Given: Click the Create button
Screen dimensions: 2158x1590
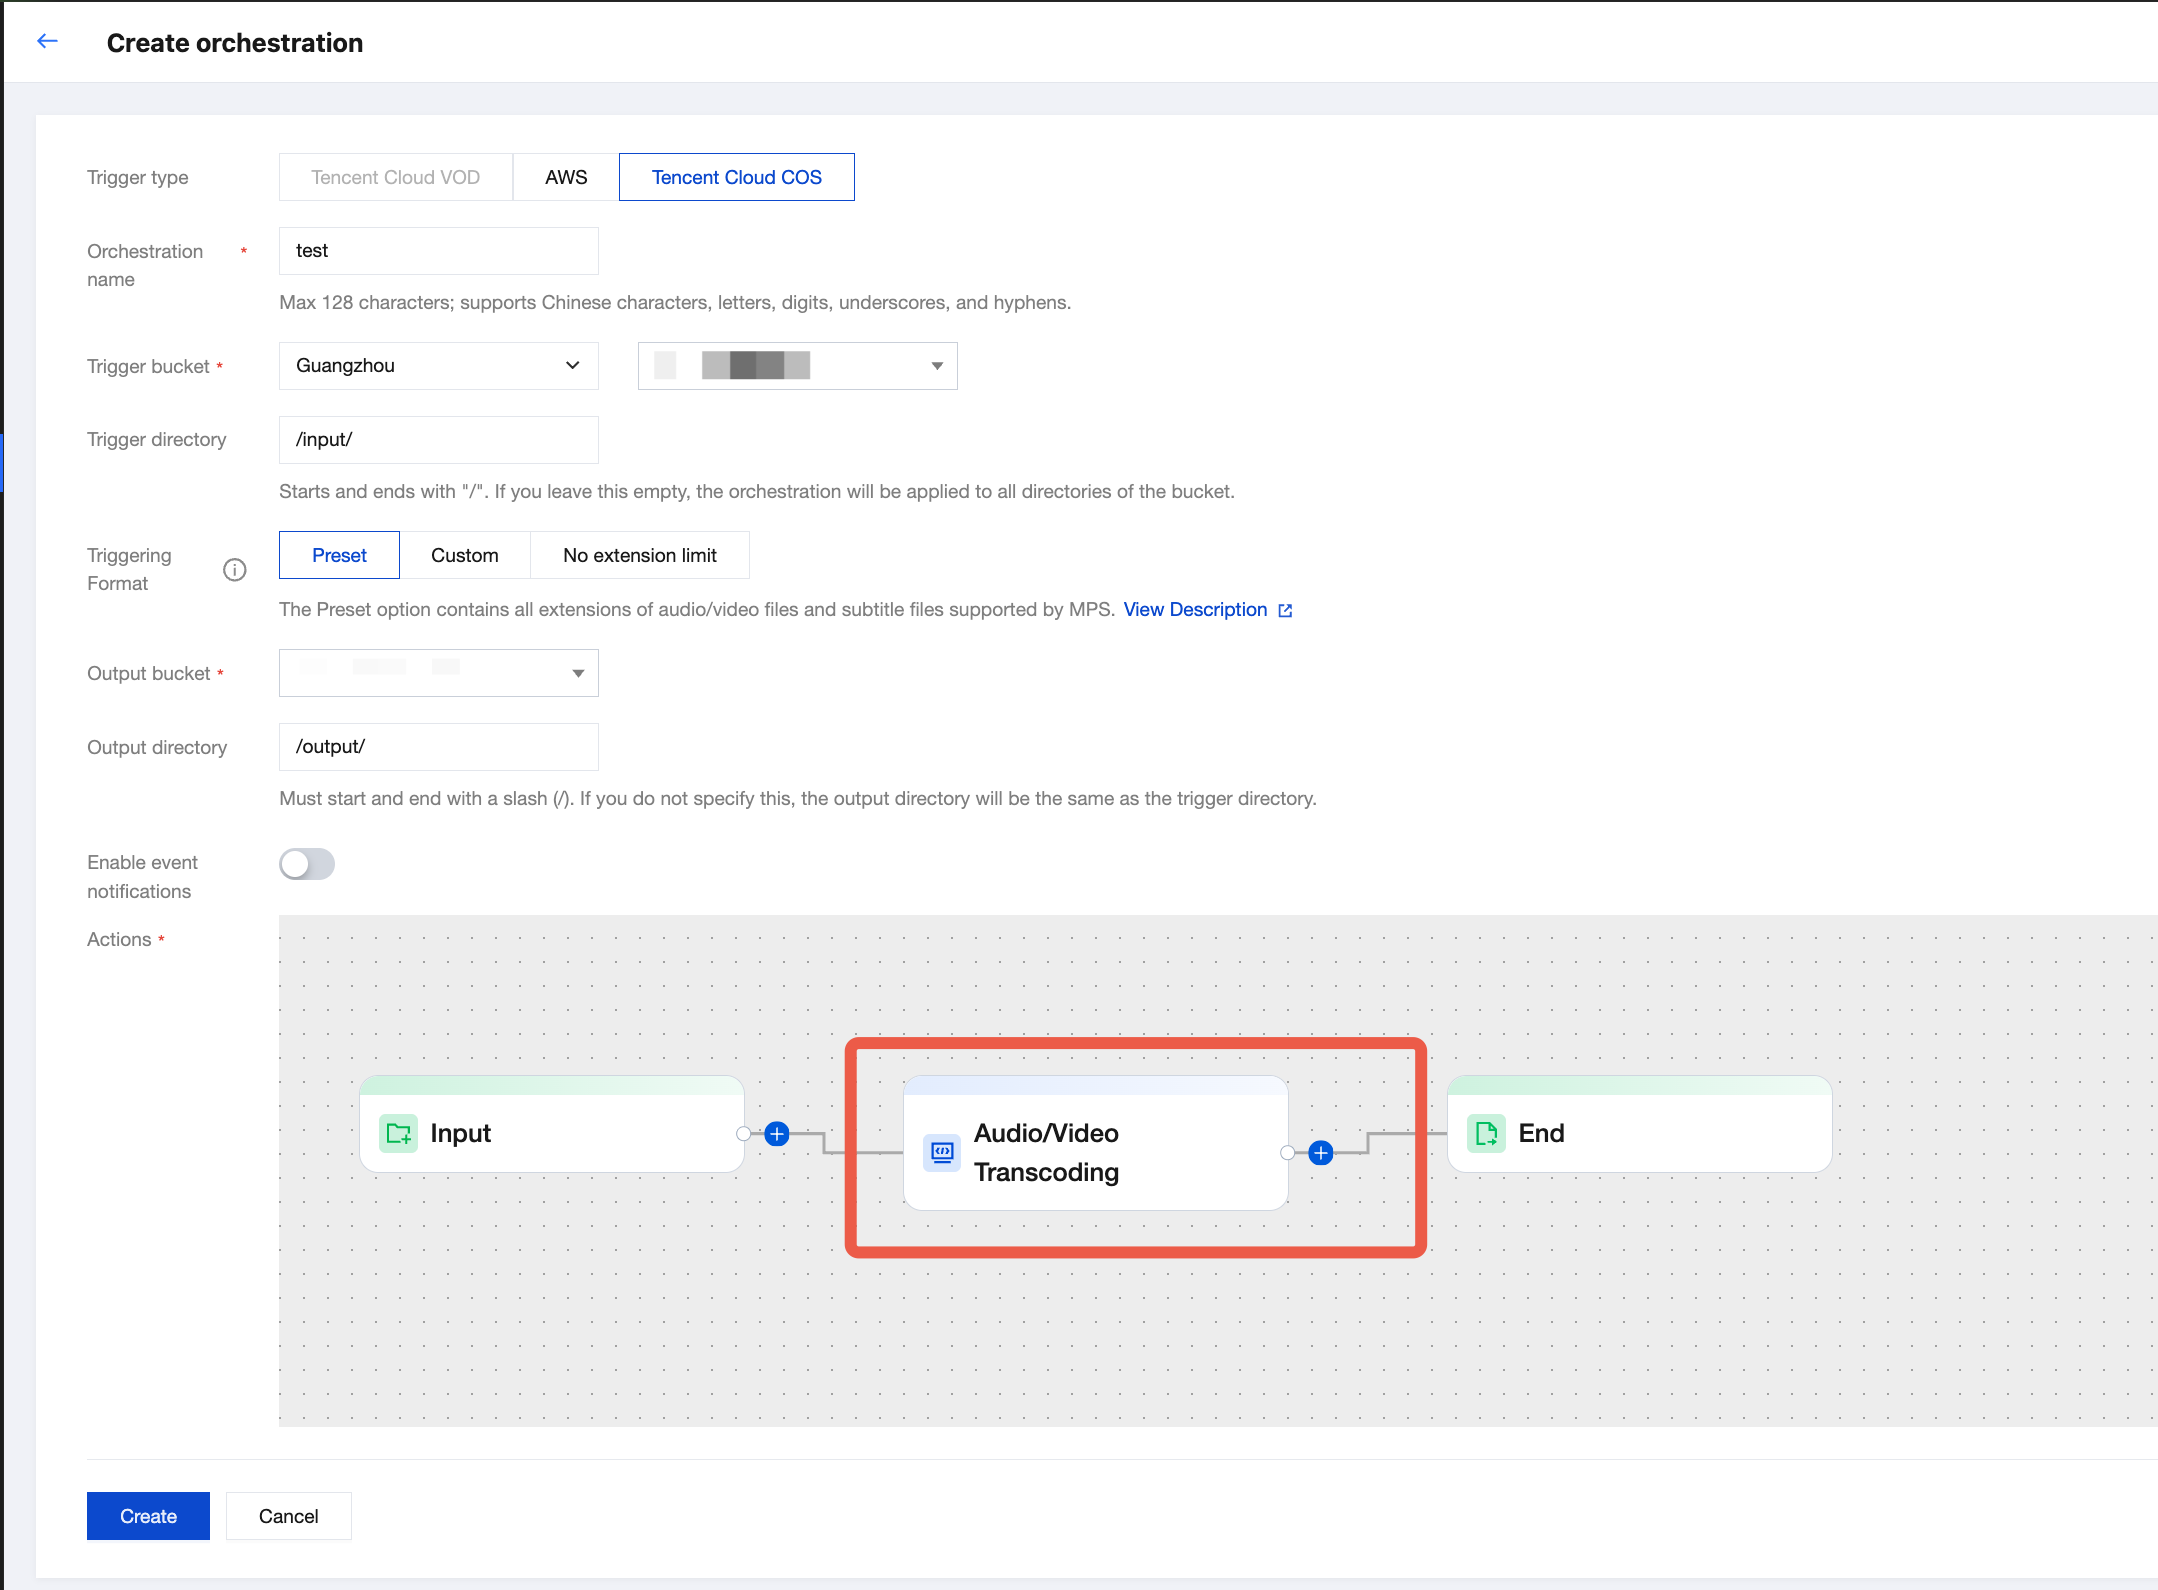Looking at the screenshot, I should (x=148, y=1516).
